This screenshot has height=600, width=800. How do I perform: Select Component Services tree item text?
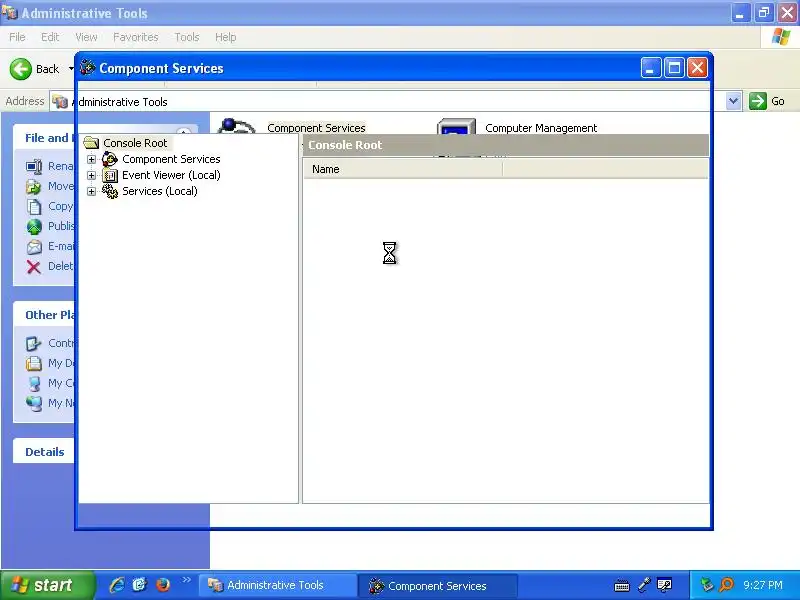(171, 159)
